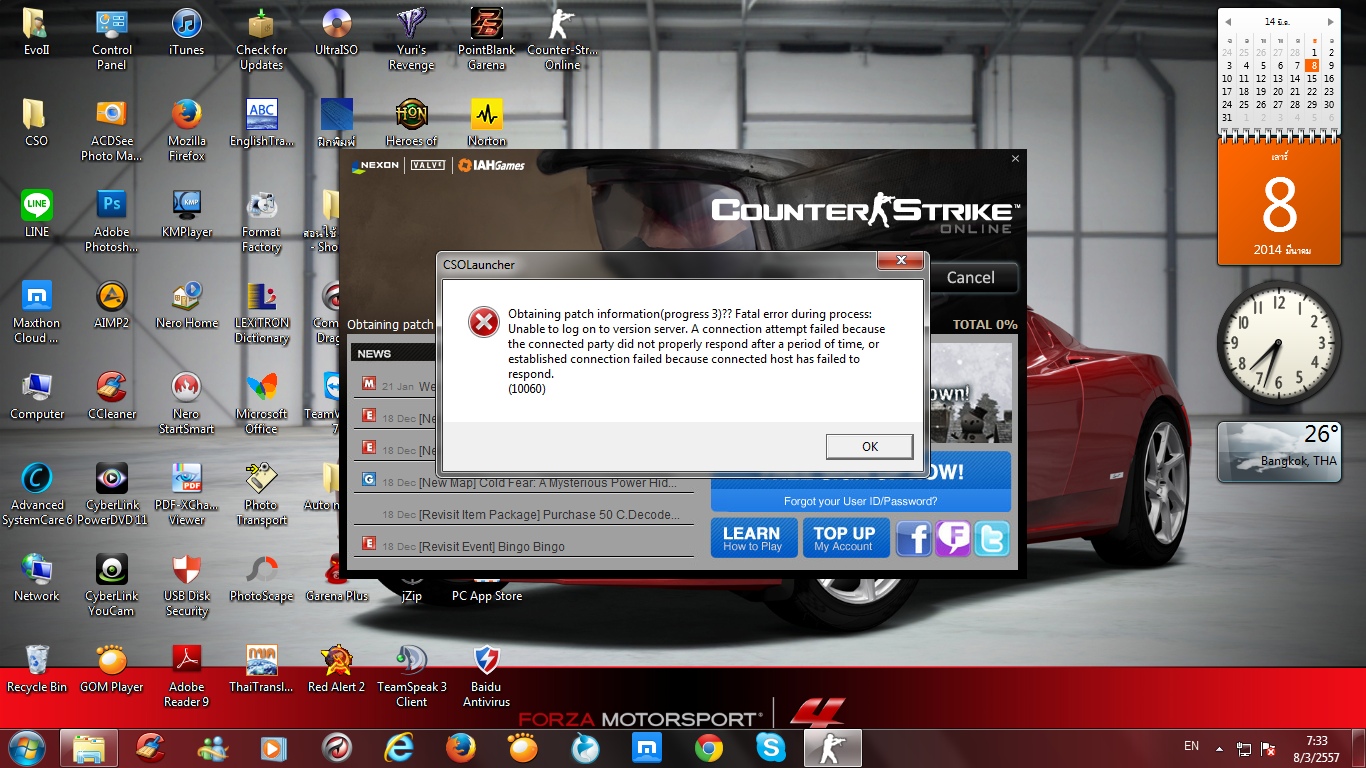Select the LINE desktop icon
Image resolution: width=1366 pixels, height=768 pixels.
coord(37,214)
